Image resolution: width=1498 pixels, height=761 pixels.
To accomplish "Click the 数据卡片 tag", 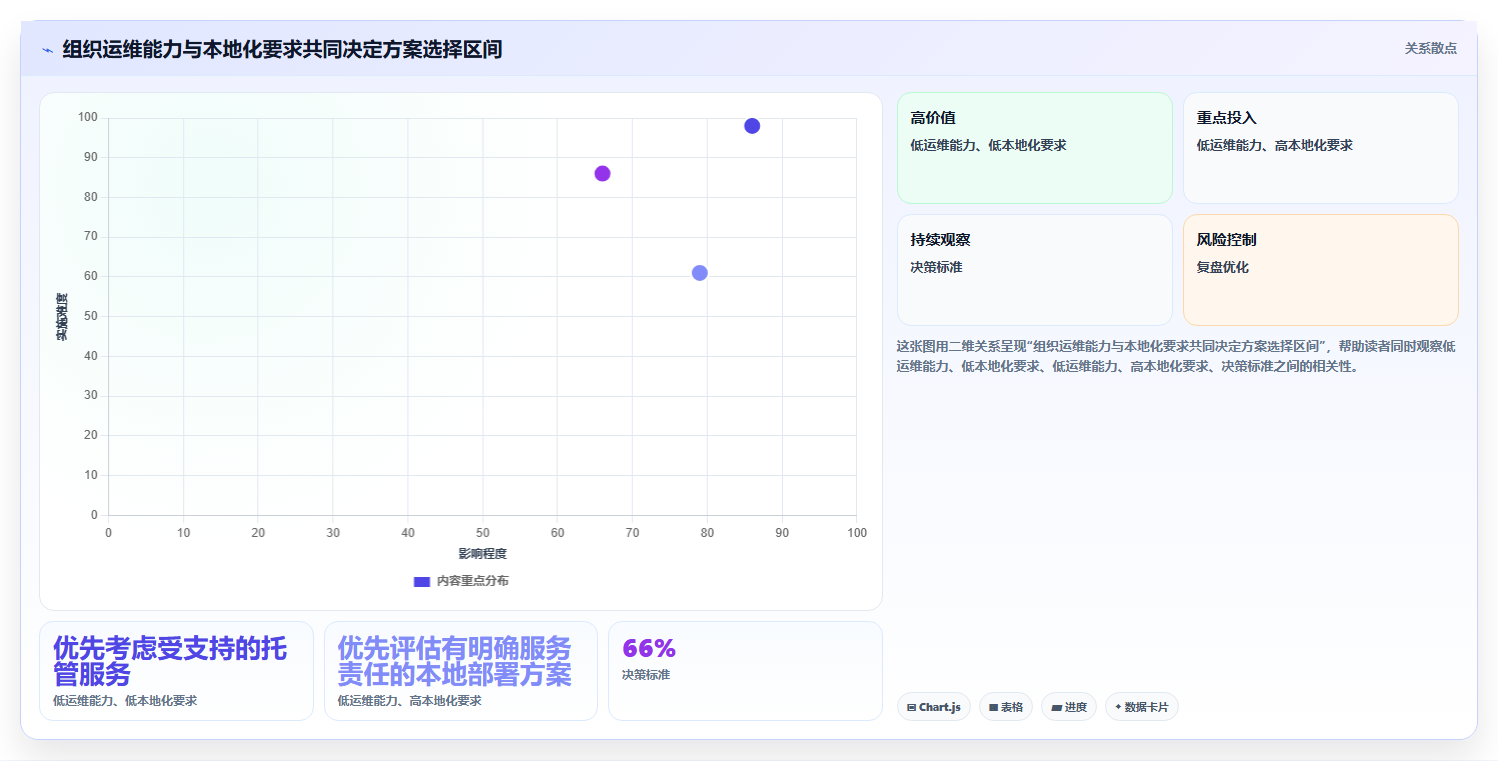I will [1141, 707].
